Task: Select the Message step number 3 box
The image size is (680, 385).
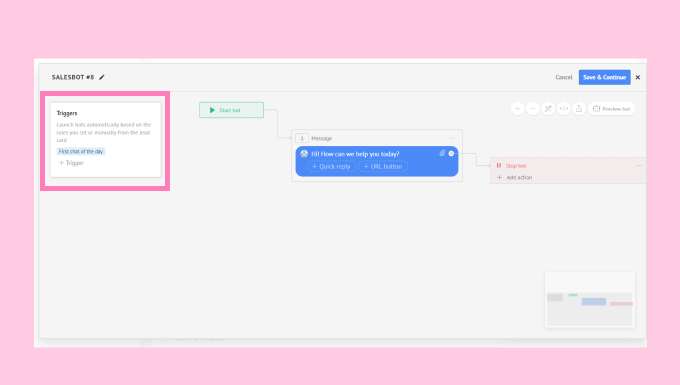Action: 302,138
